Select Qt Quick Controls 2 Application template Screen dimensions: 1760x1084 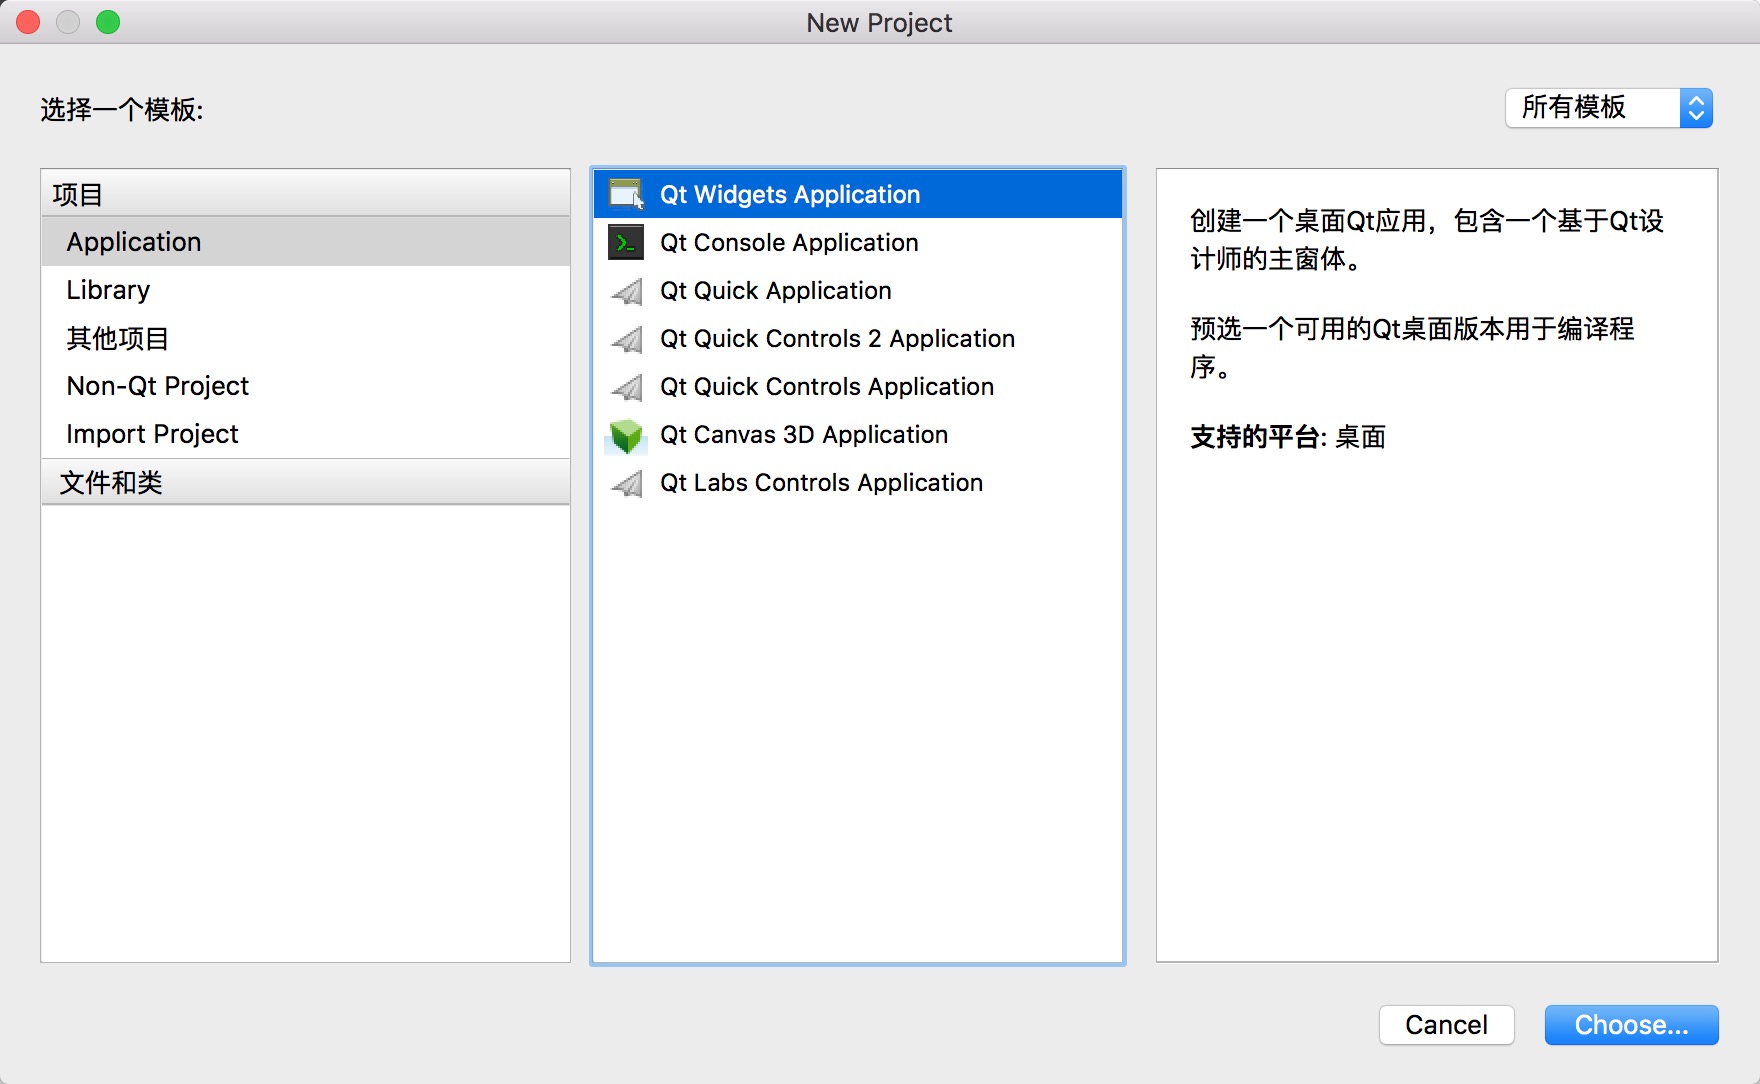coord(858,338)
